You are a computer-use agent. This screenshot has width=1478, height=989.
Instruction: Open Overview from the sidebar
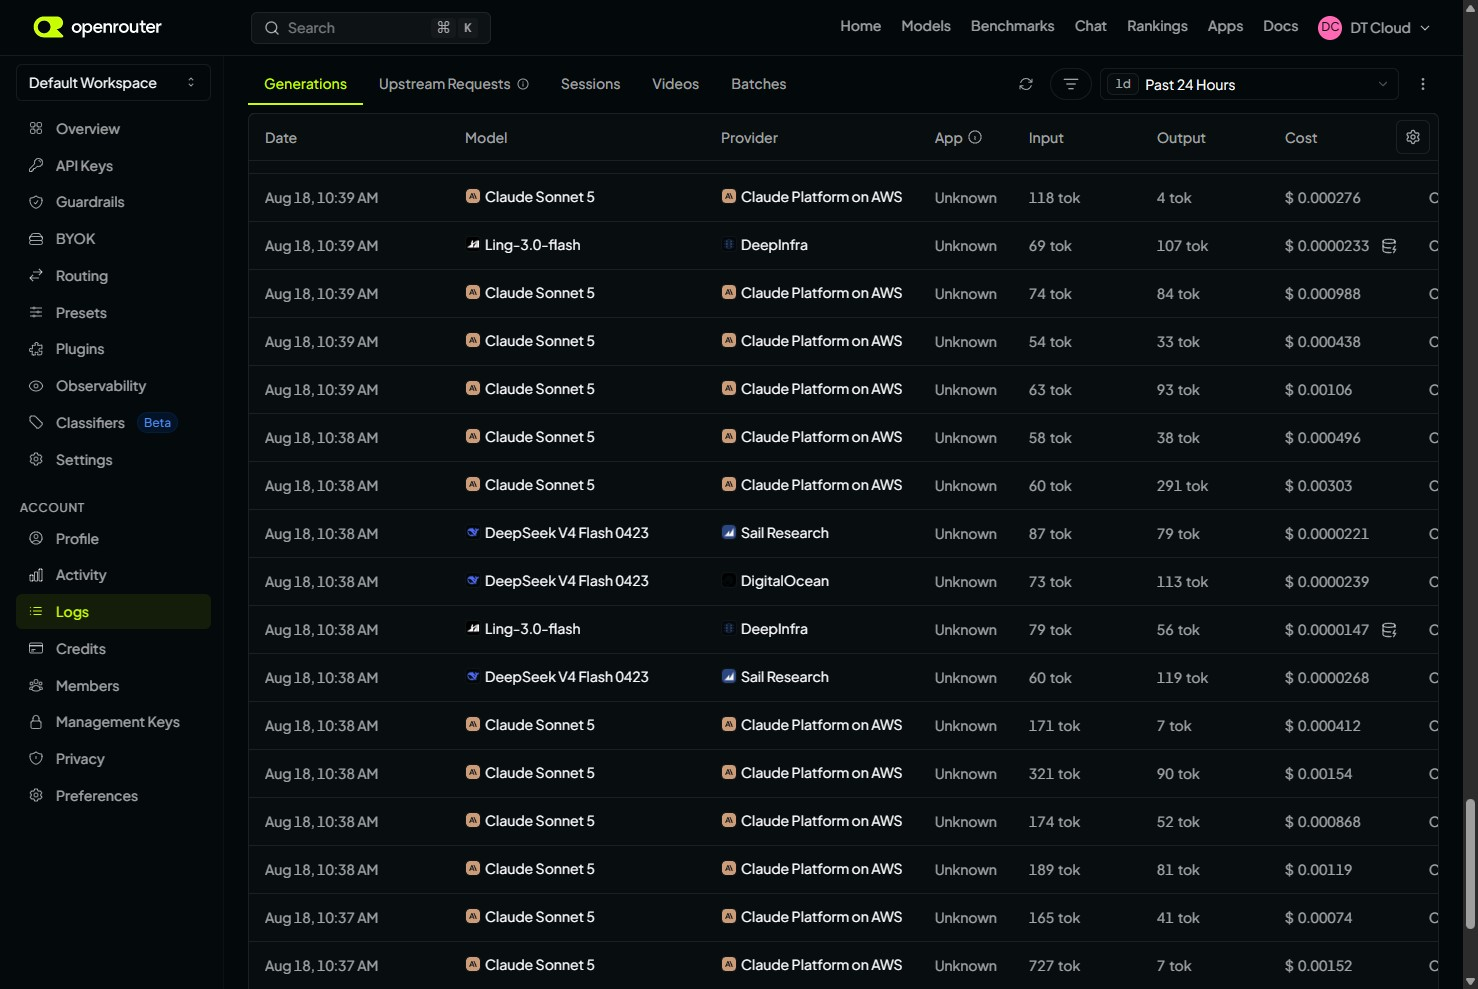click(113, 129)
